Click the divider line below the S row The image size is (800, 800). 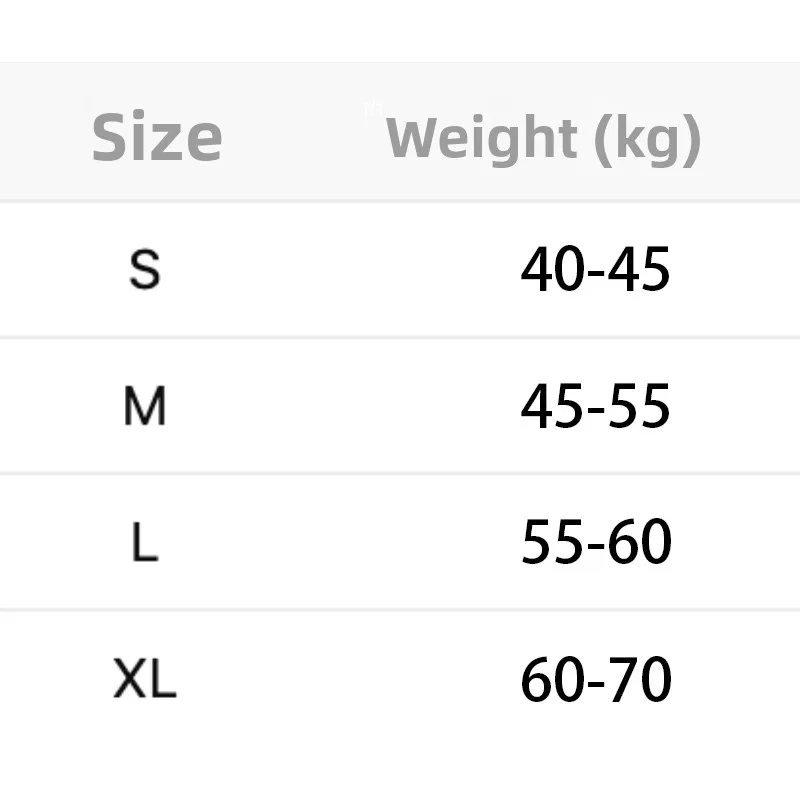coord(400,337)
